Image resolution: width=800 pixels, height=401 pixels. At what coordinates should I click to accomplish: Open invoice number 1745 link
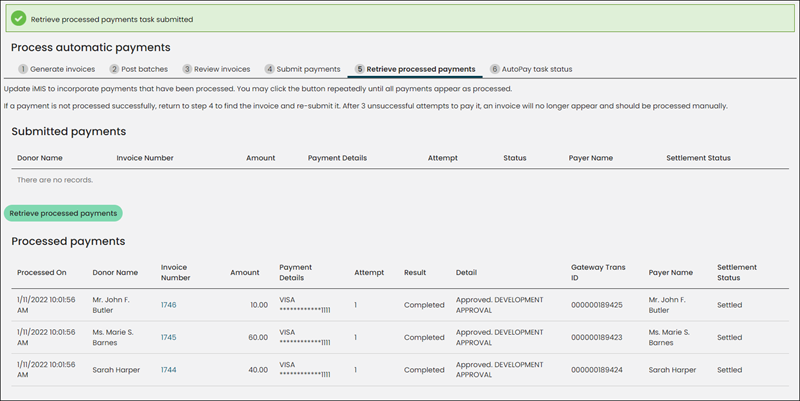[x=168, y=338]
